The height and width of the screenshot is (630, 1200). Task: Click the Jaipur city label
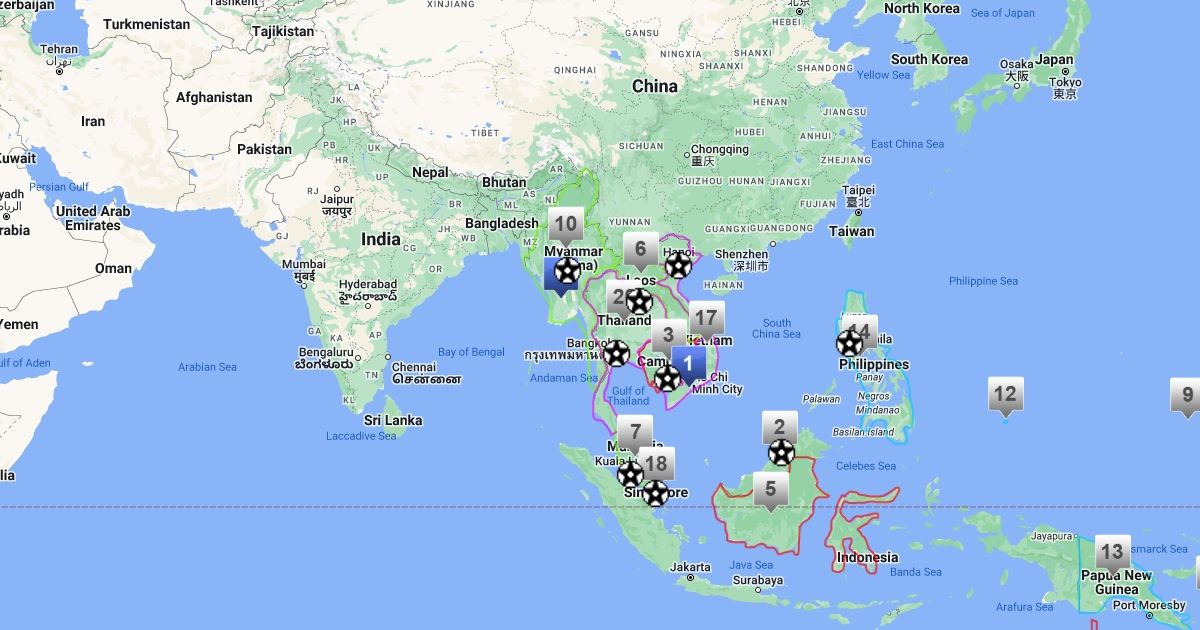click(337, 205)
